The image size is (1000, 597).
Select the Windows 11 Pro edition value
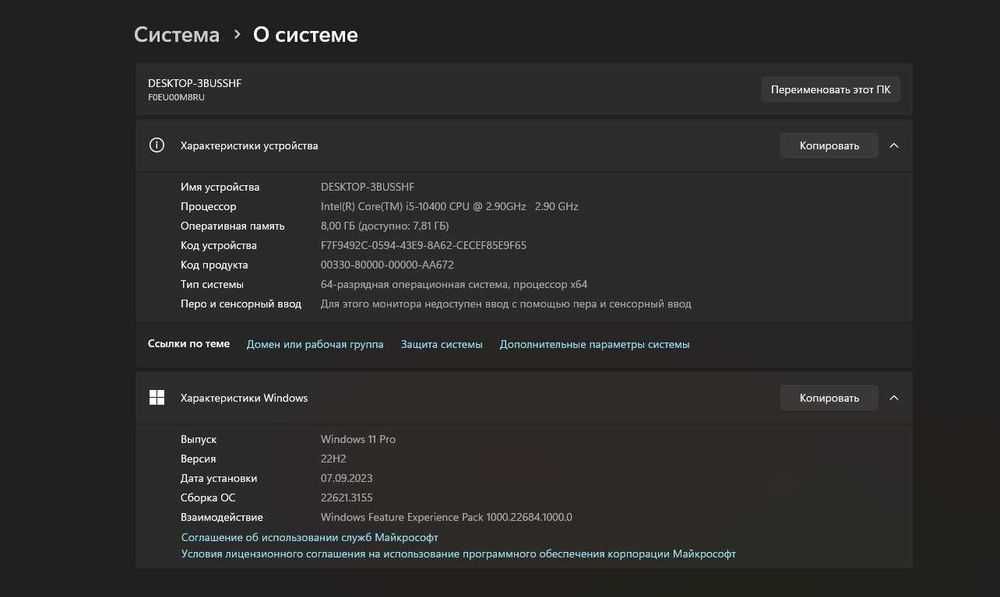point(358,439)
